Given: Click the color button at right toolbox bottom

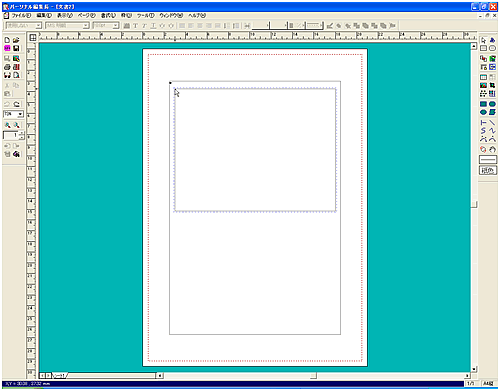Looking at the screenshot, I should click(488, 171).
